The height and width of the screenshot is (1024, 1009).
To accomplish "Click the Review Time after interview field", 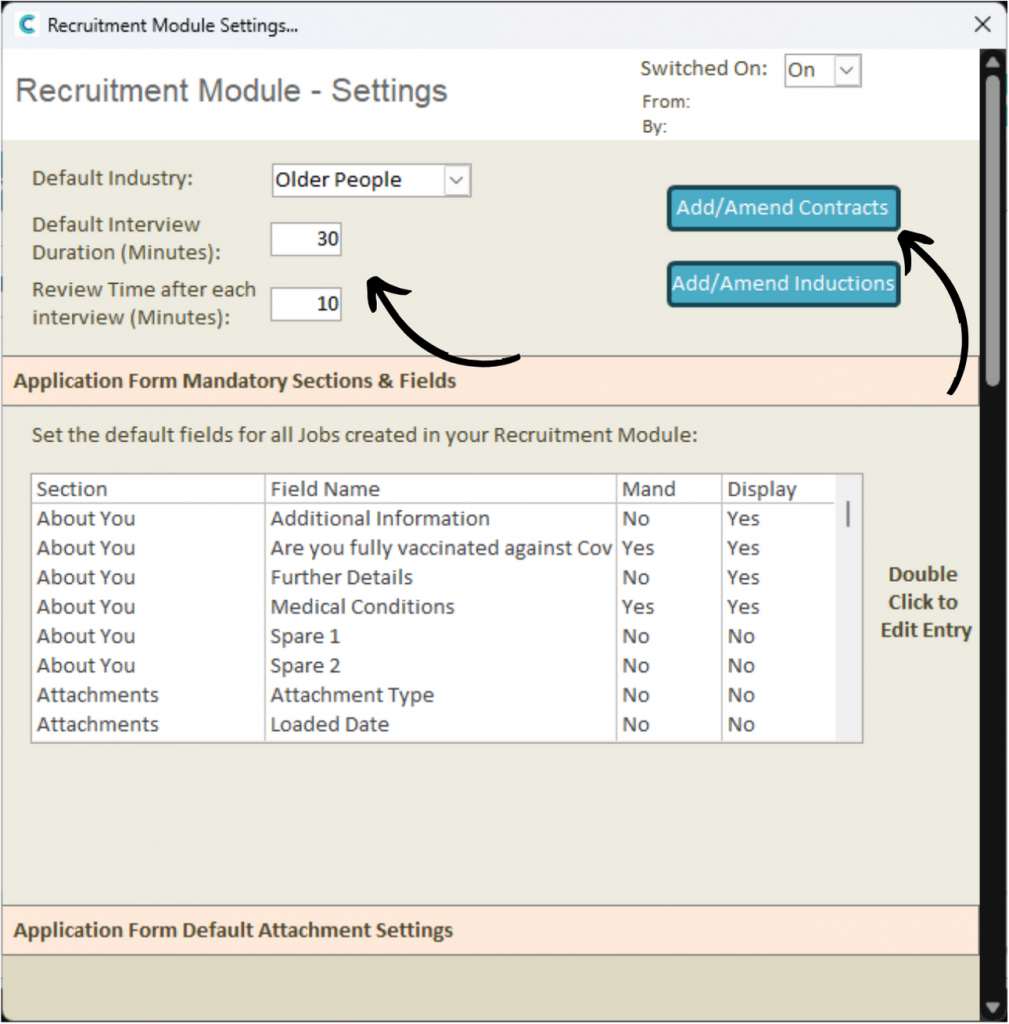I will coord(306,304).
